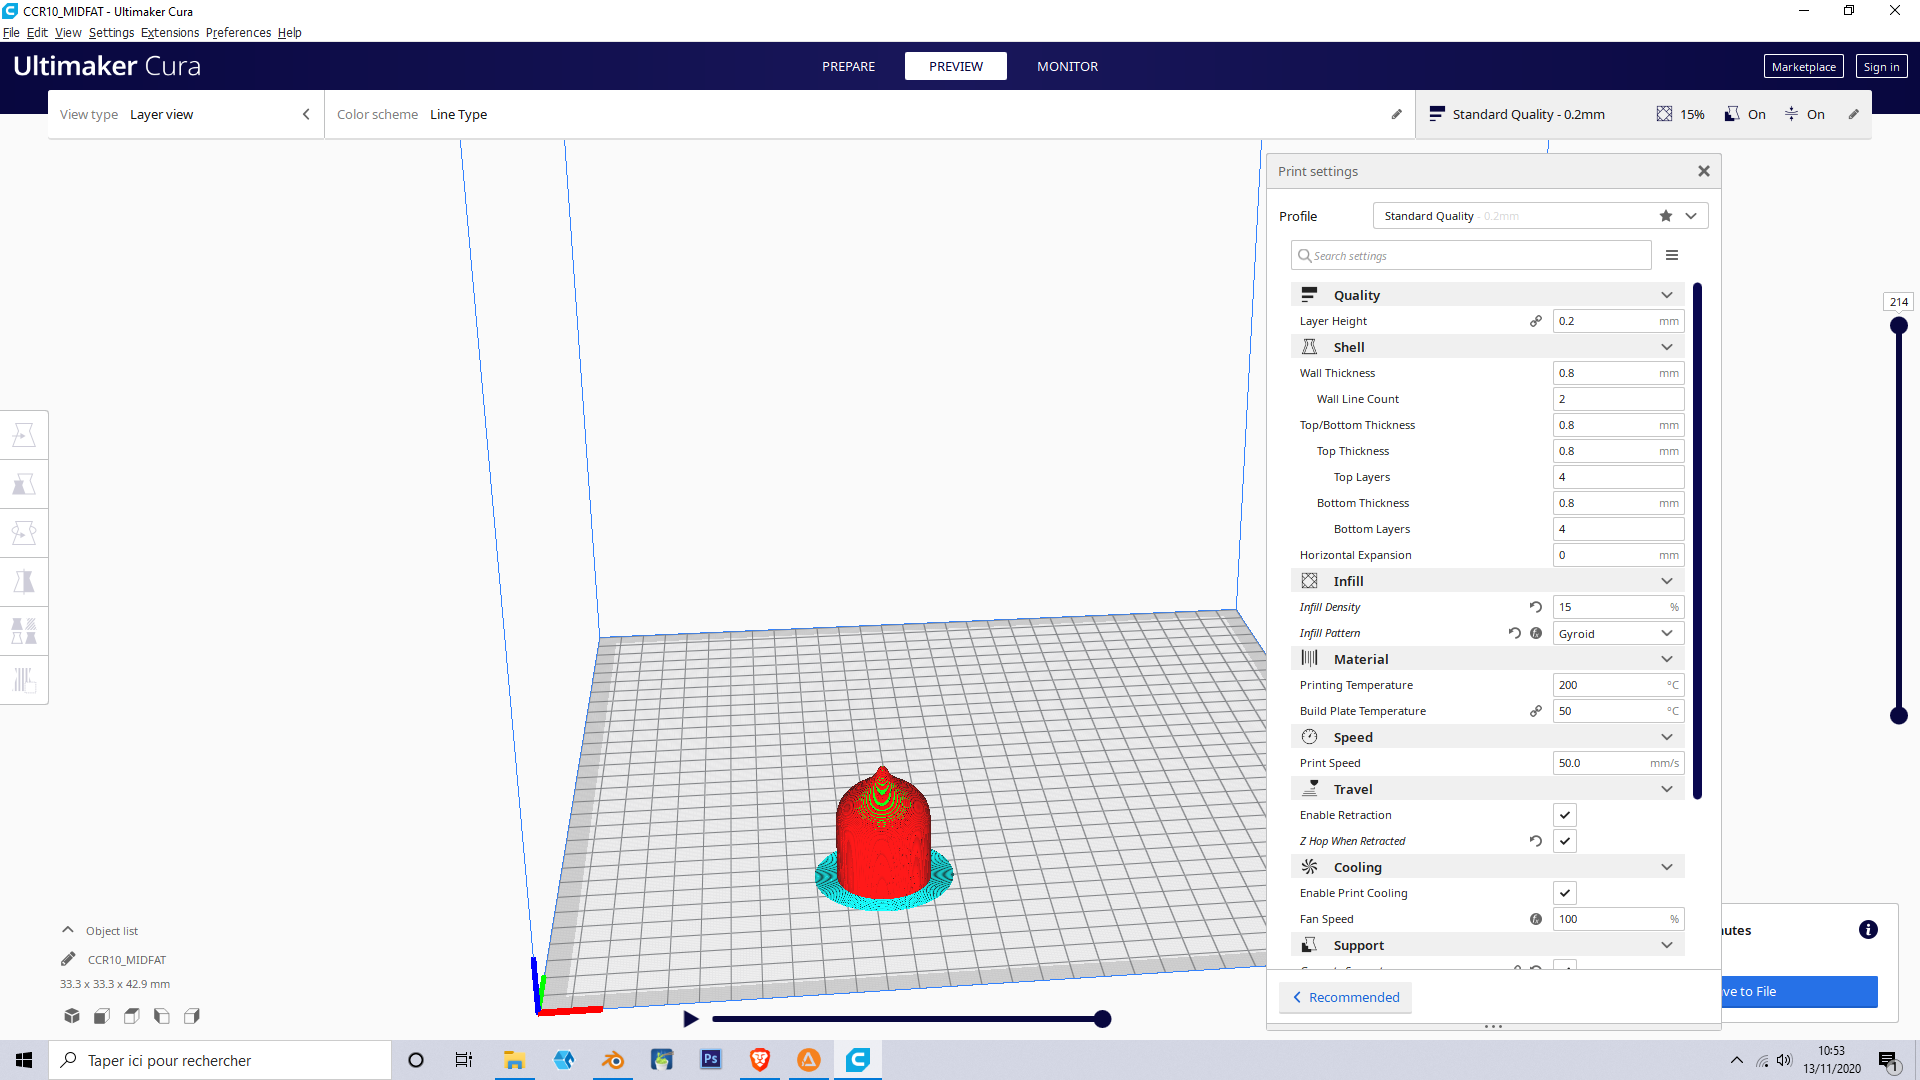Switch to the PREPARE tab
The image size is (1920, 1080).
click(x=848, y=67)
